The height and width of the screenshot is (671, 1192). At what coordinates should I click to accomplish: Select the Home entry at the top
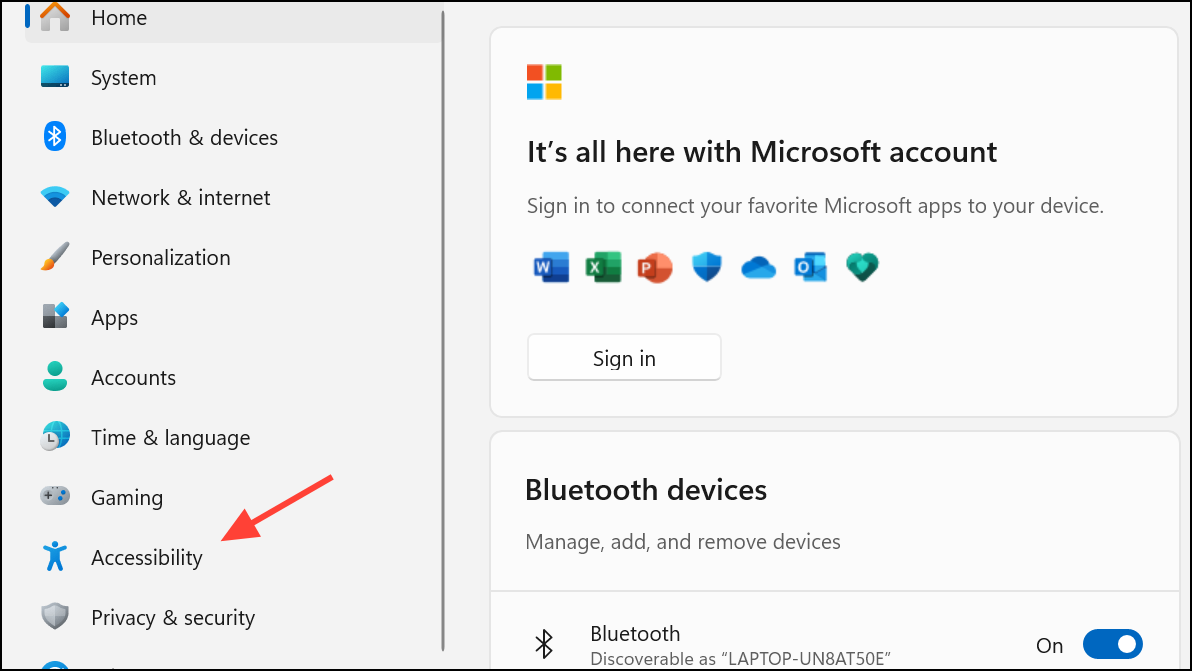(x=55, y=17)
